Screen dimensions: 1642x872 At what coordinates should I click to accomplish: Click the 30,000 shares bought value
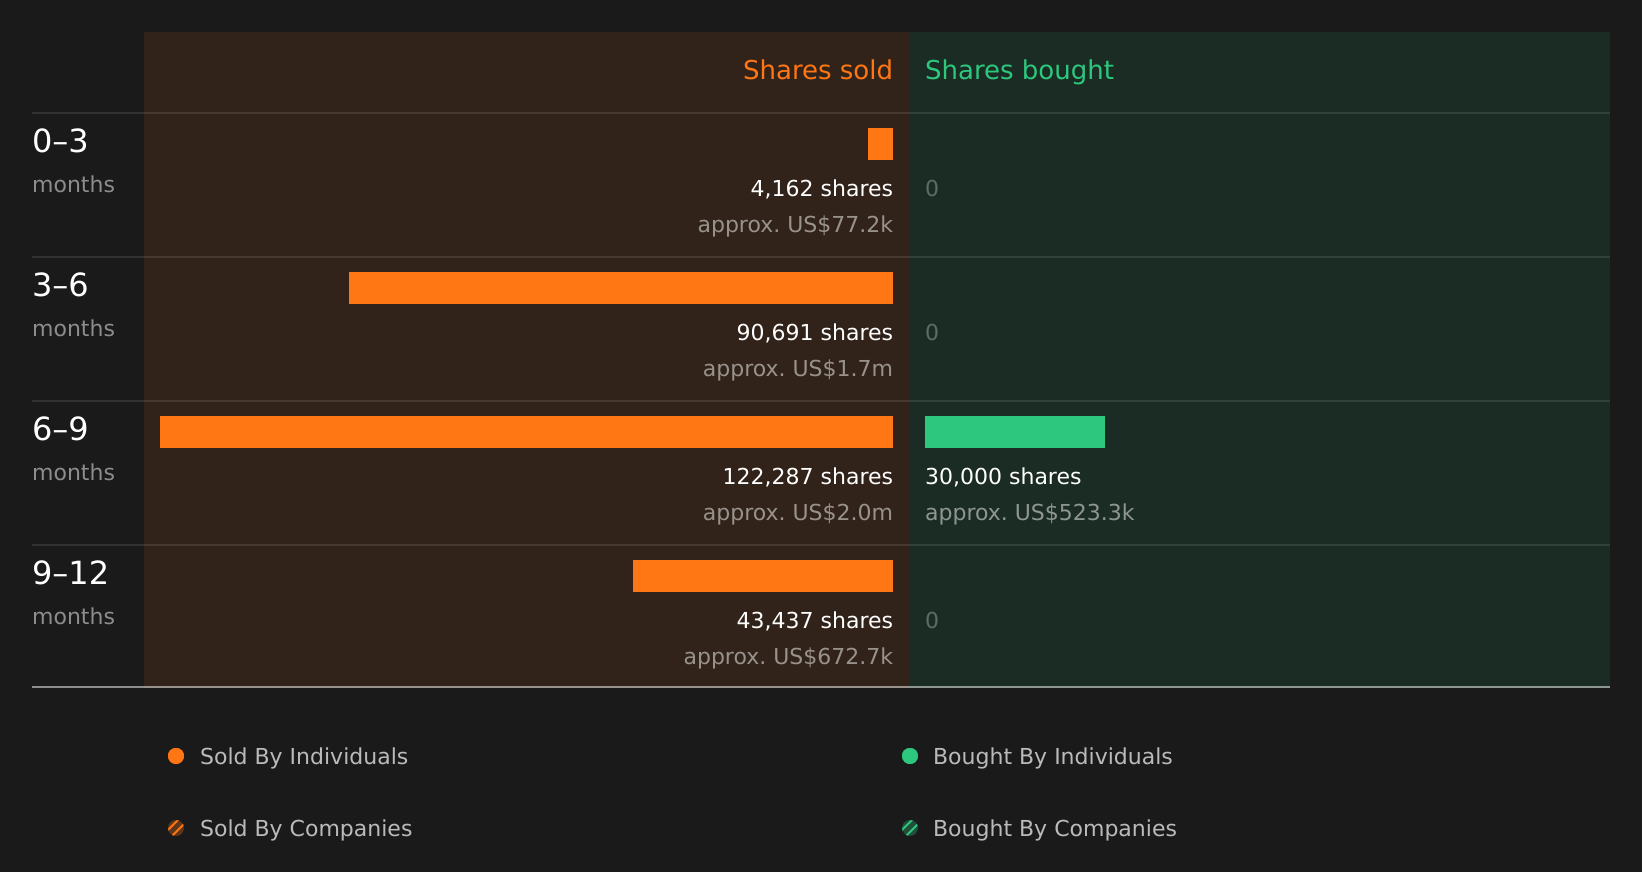click(1003, 476)
